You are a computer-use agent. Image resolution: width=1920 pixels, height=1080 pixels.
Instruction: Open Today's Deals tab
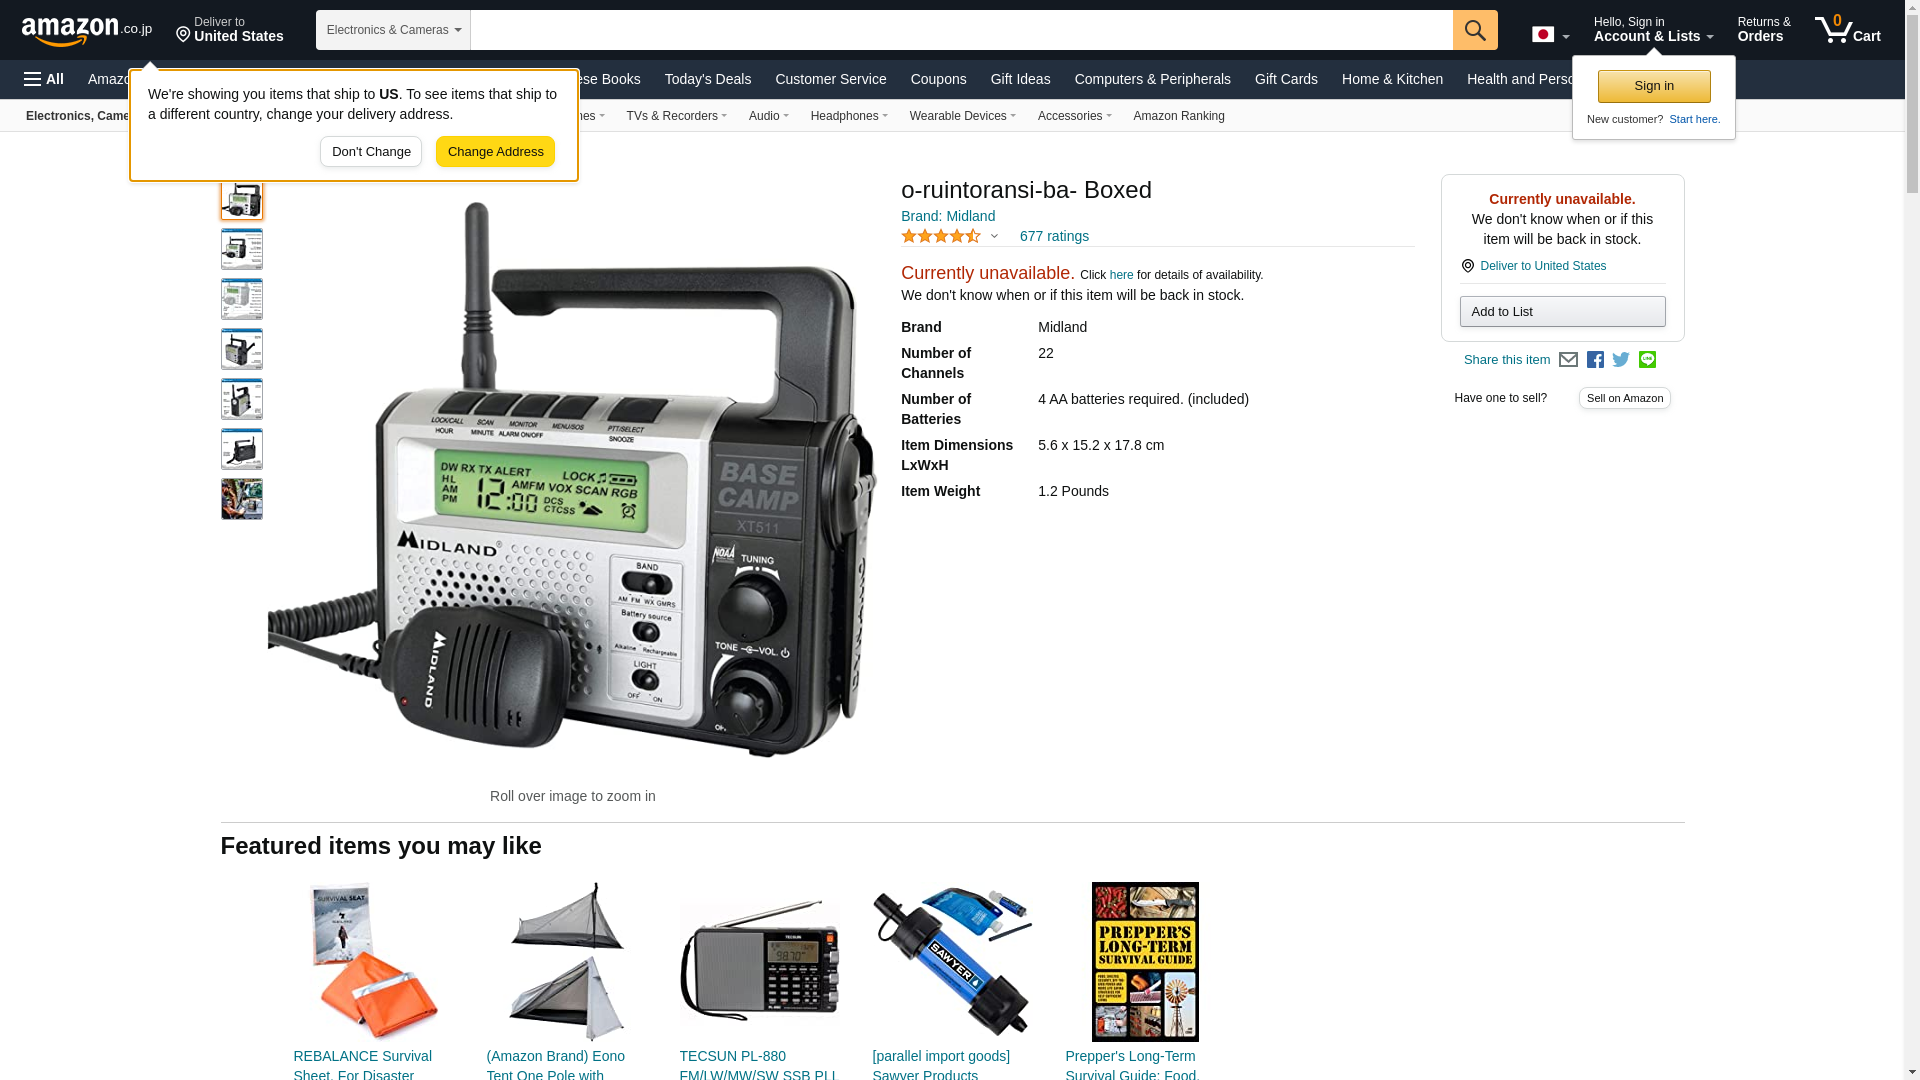click(x=708, y=79)
